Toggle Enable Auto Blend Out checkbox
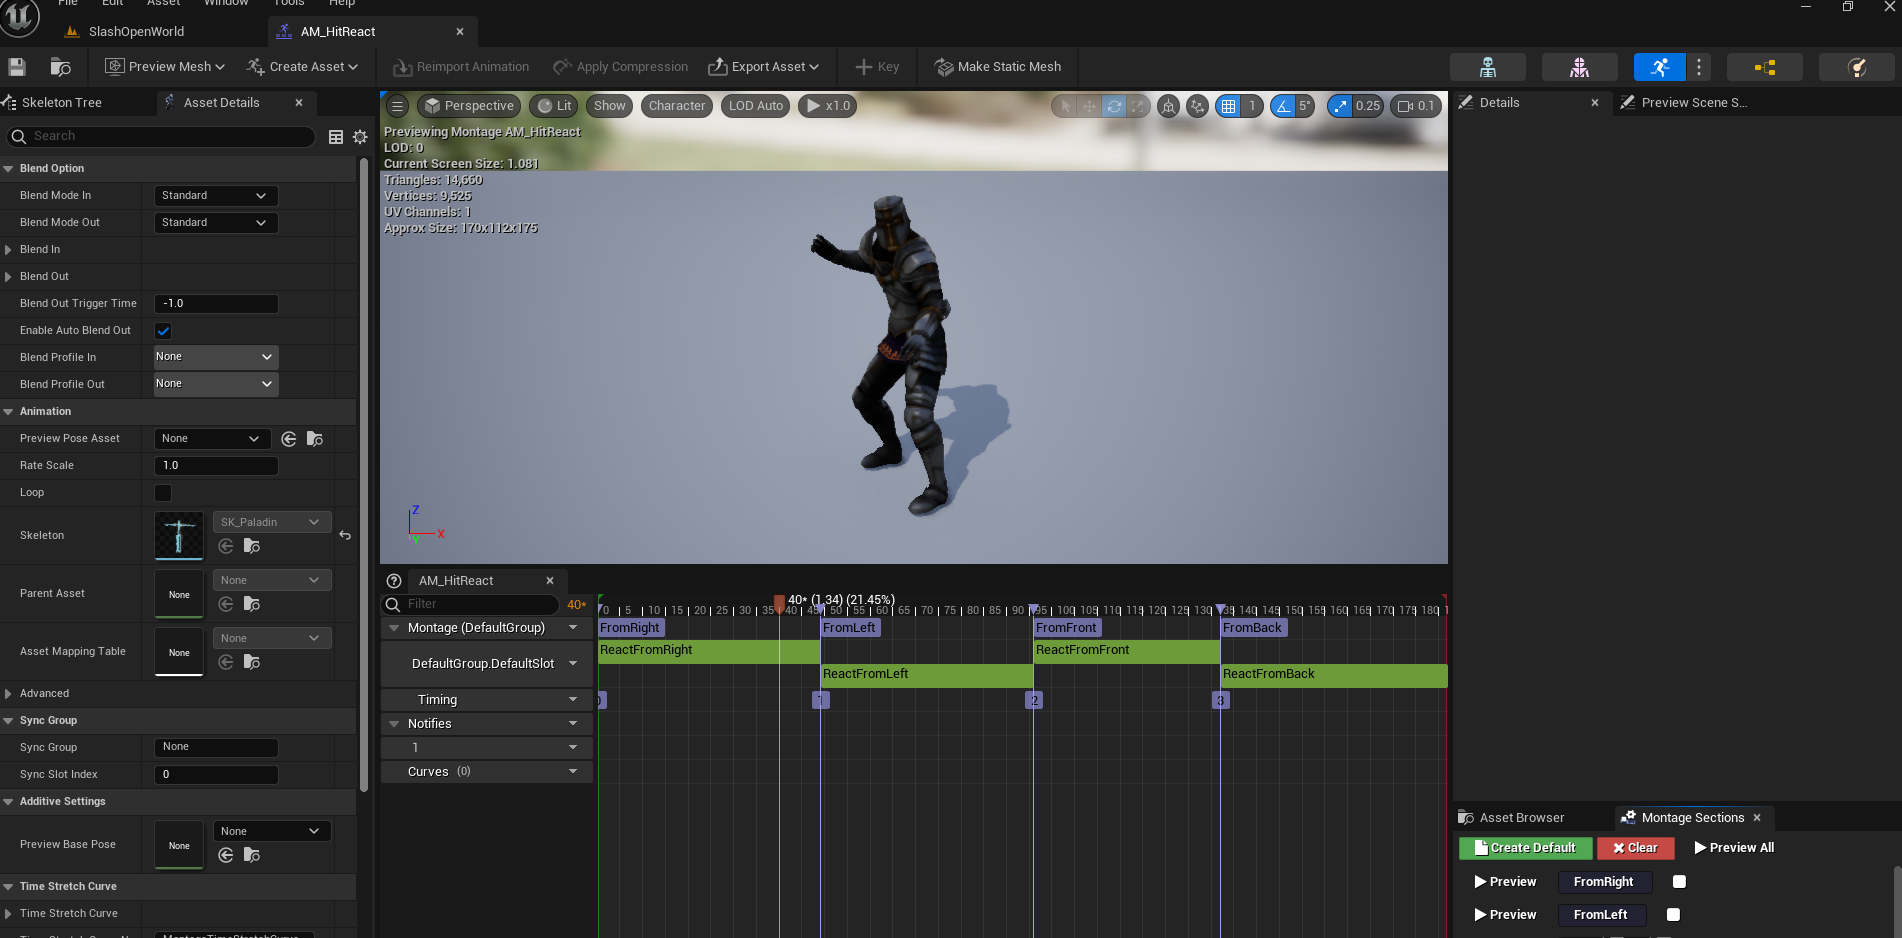Viewport: 1902px width, 938px height. 163,331
